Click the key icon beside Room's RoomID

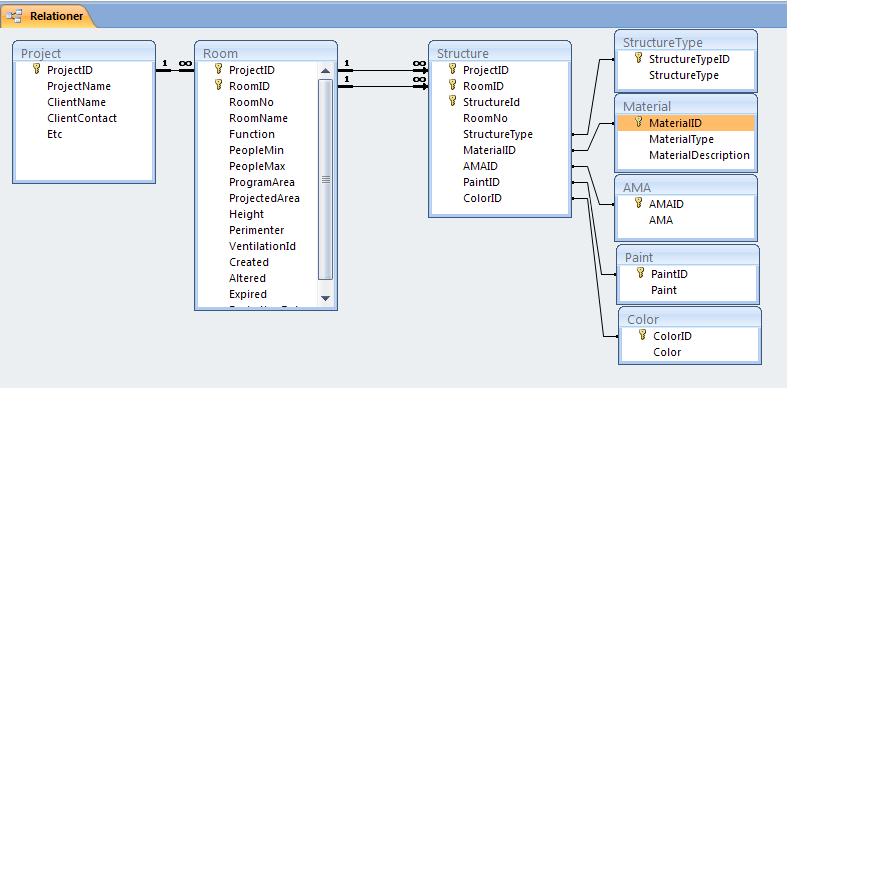(x=218, y=85)
